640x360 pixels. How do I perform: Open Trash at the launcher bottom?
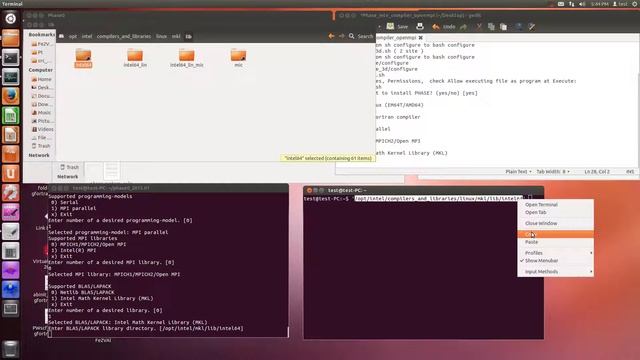(11, 349)
